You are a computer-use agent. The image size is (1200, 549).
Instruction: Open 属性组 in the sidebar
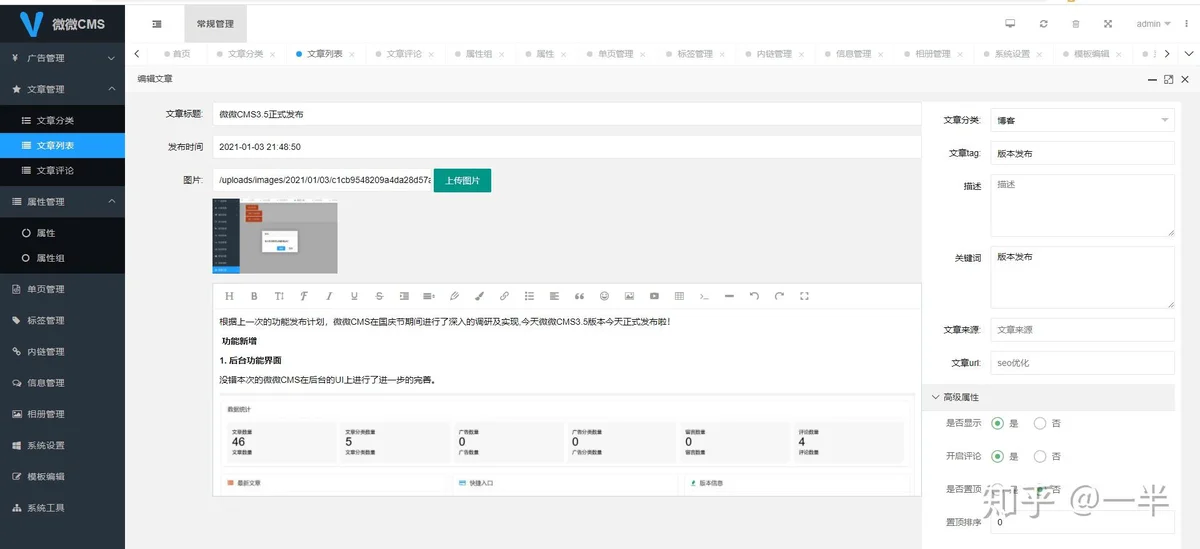[62, 258]
